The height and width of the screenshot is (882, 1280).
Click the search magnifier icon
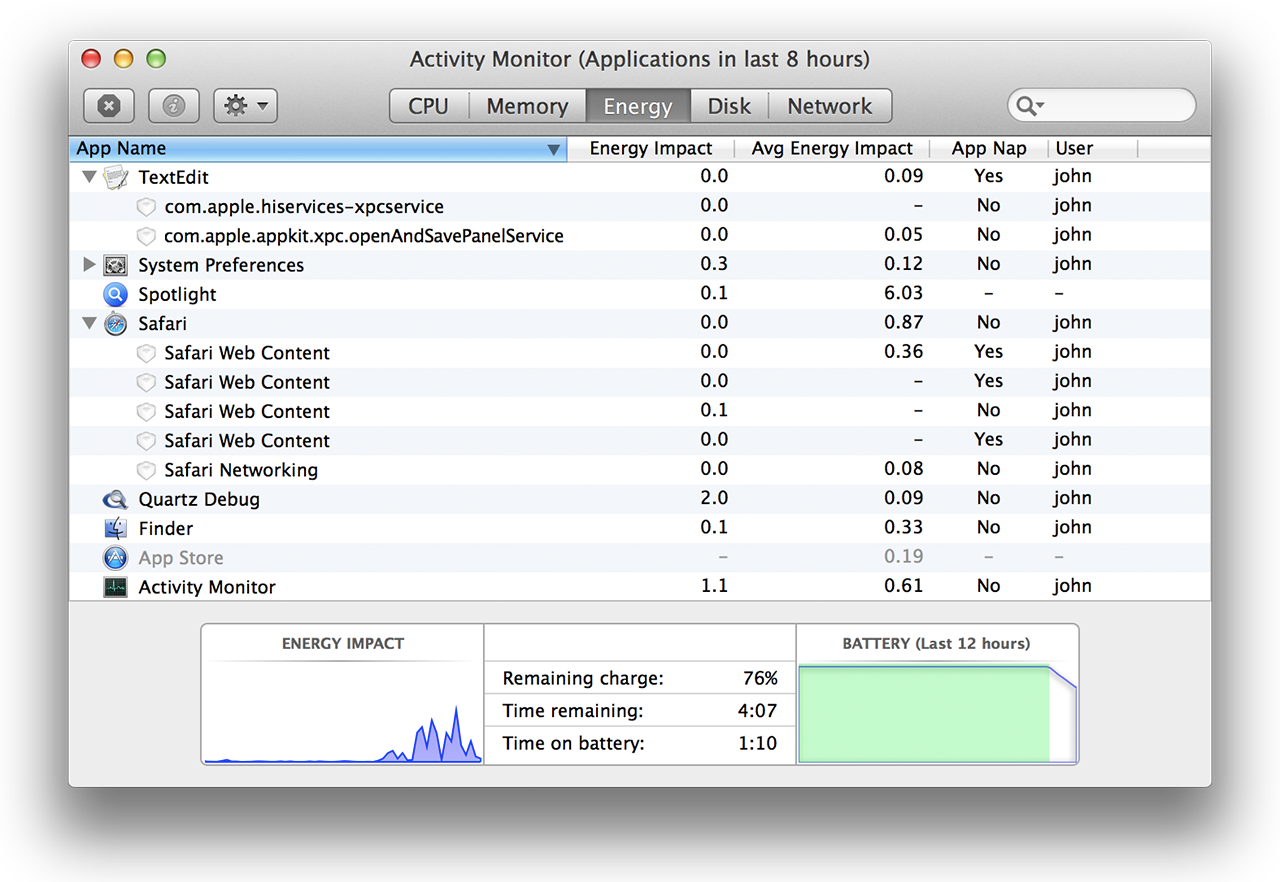(1028, 106)
